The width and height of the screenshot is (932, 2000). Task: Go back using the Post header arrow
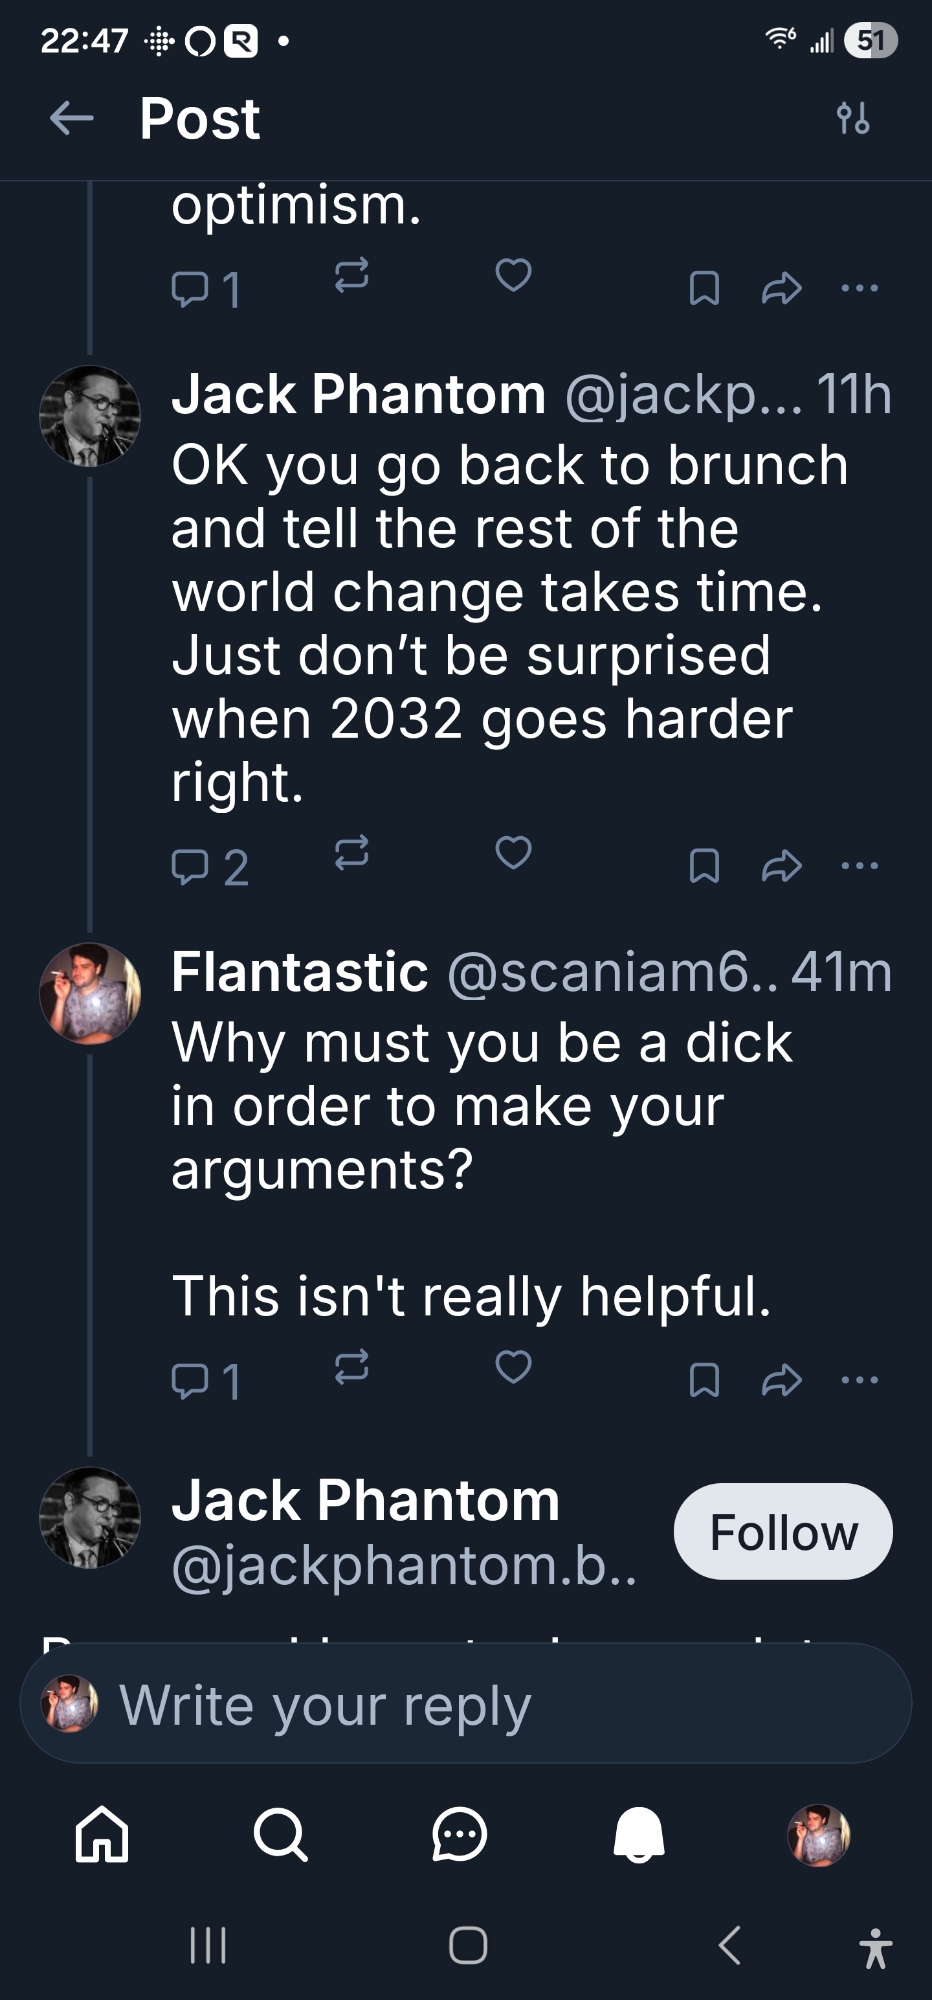pyautogui.click(x=72, y=119)
